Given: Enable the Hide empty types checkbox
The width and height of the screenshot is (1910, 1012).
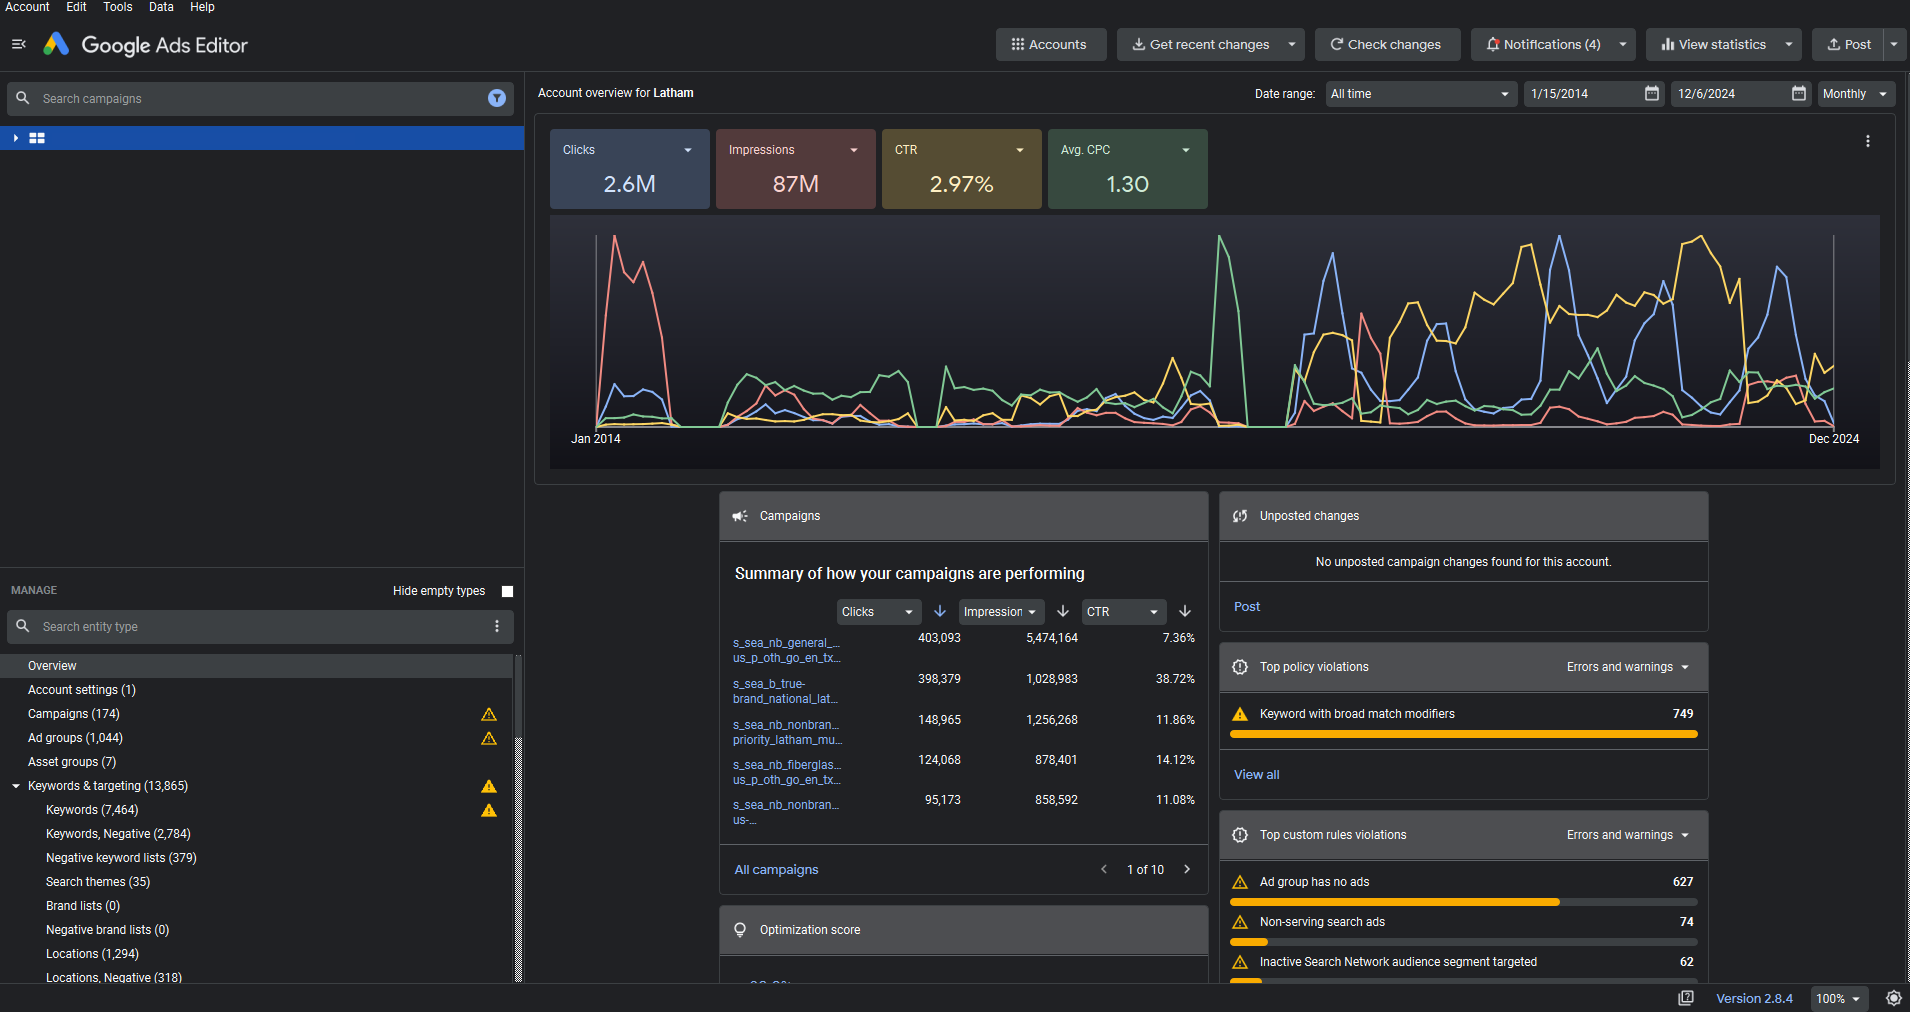Looking at the screenshot, I should click(507, 591).
